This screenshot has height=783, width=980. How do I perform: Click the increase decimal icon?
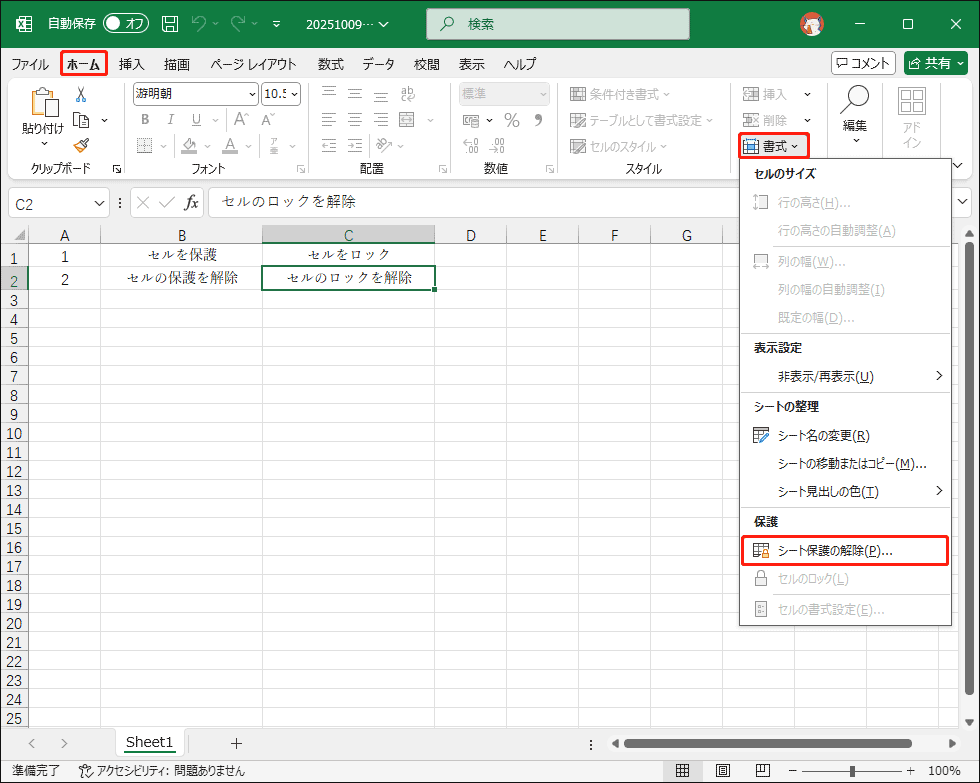471,146
